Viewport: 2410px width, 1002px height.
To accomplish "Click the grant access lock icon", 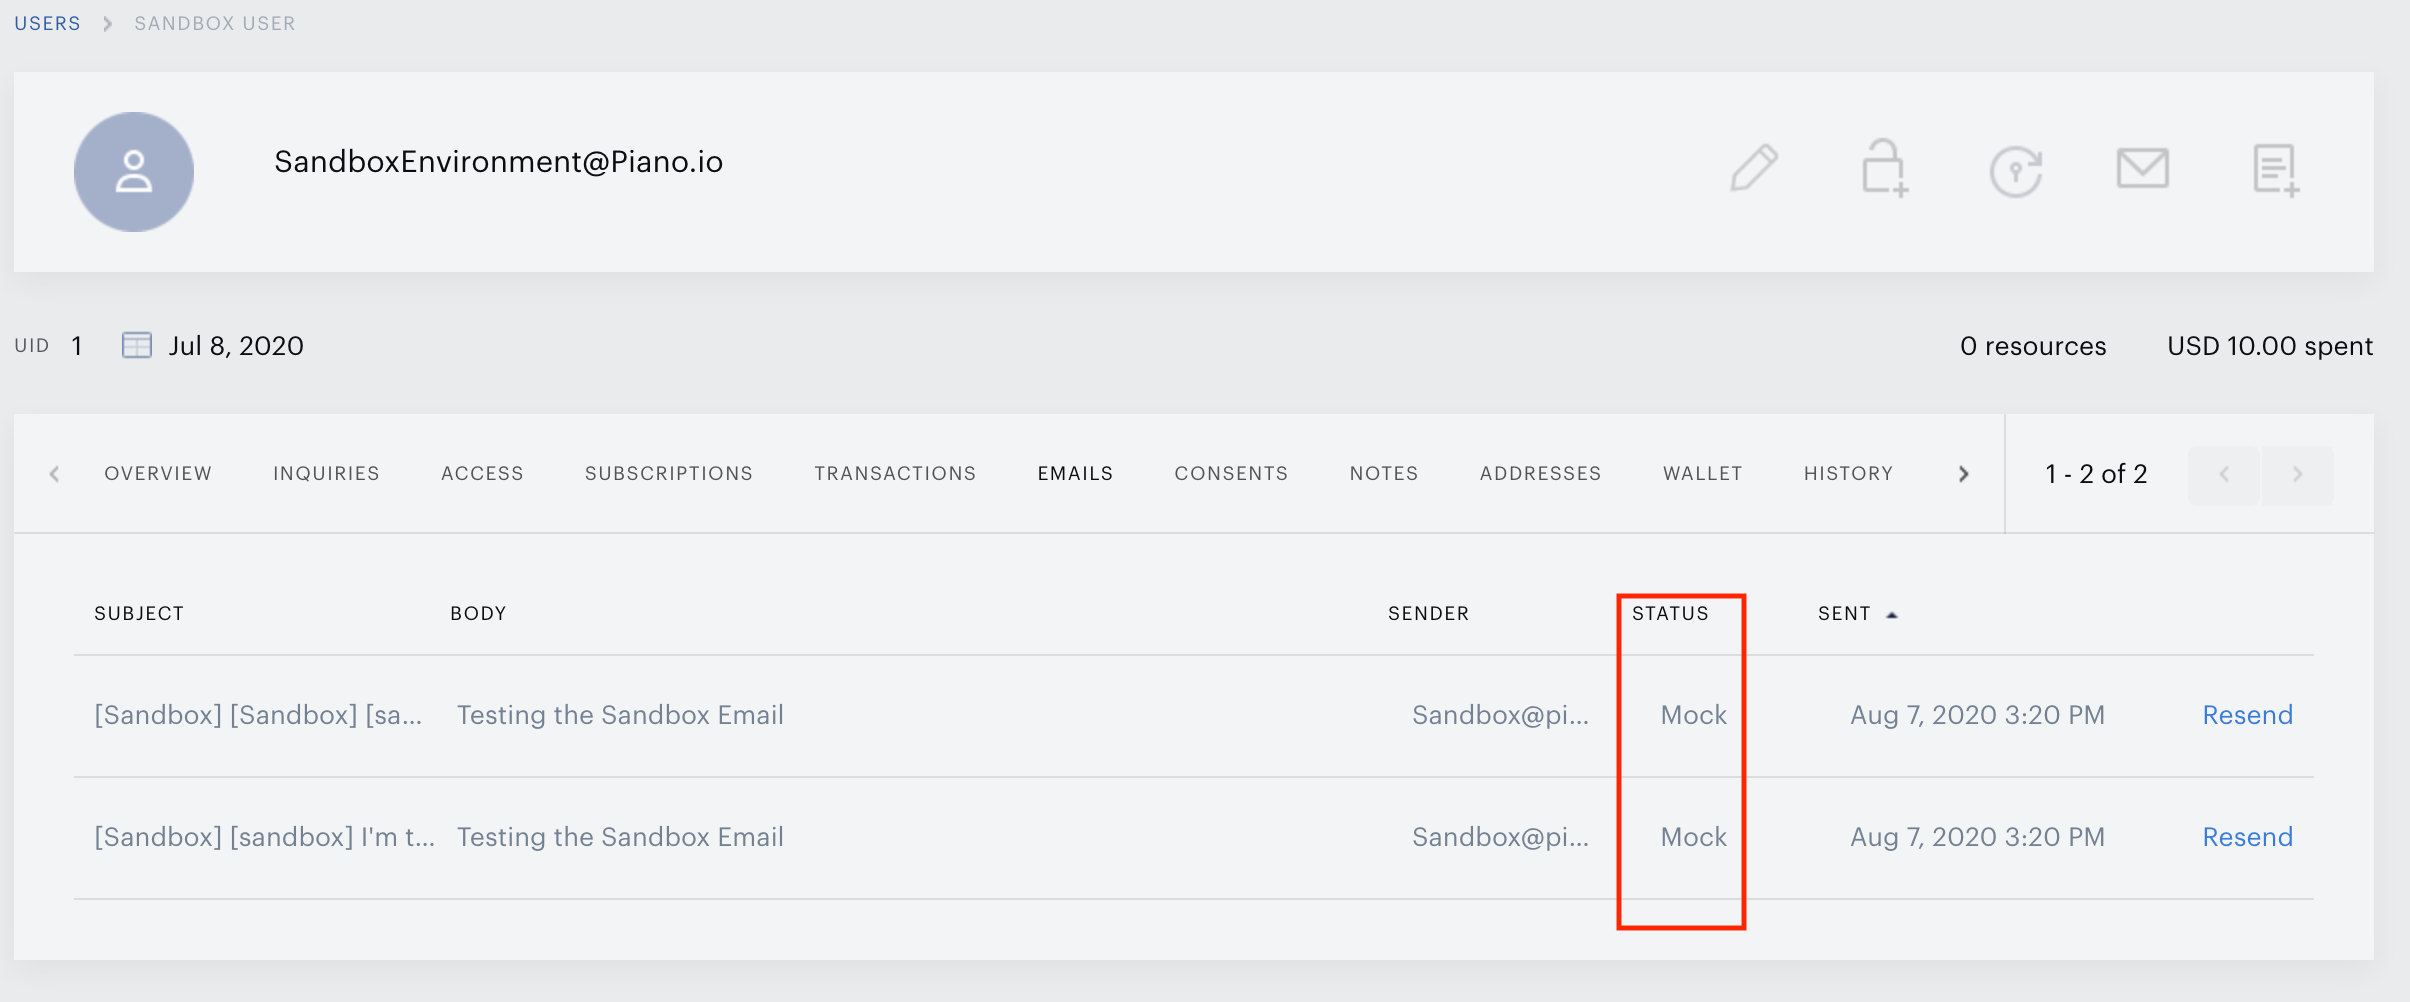I will click(1885, 168).
